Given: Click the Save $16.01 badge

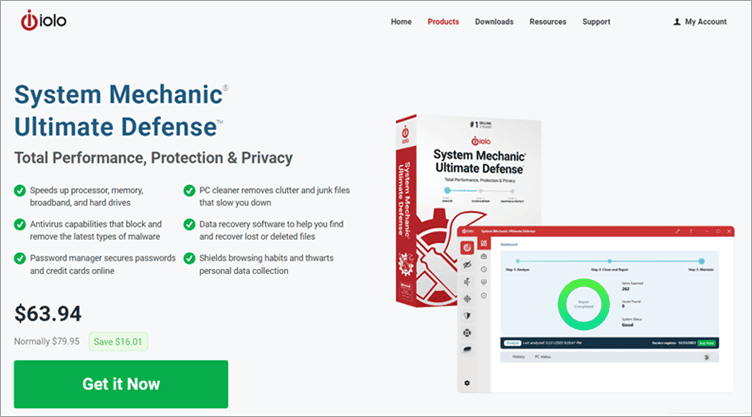Looking at the screenshot, I should (x=118, y=342).
